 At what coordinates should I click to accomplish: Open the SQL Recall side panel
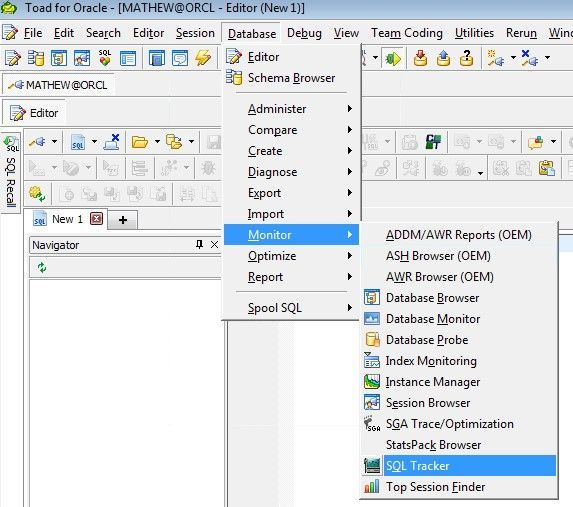point(11,172)
